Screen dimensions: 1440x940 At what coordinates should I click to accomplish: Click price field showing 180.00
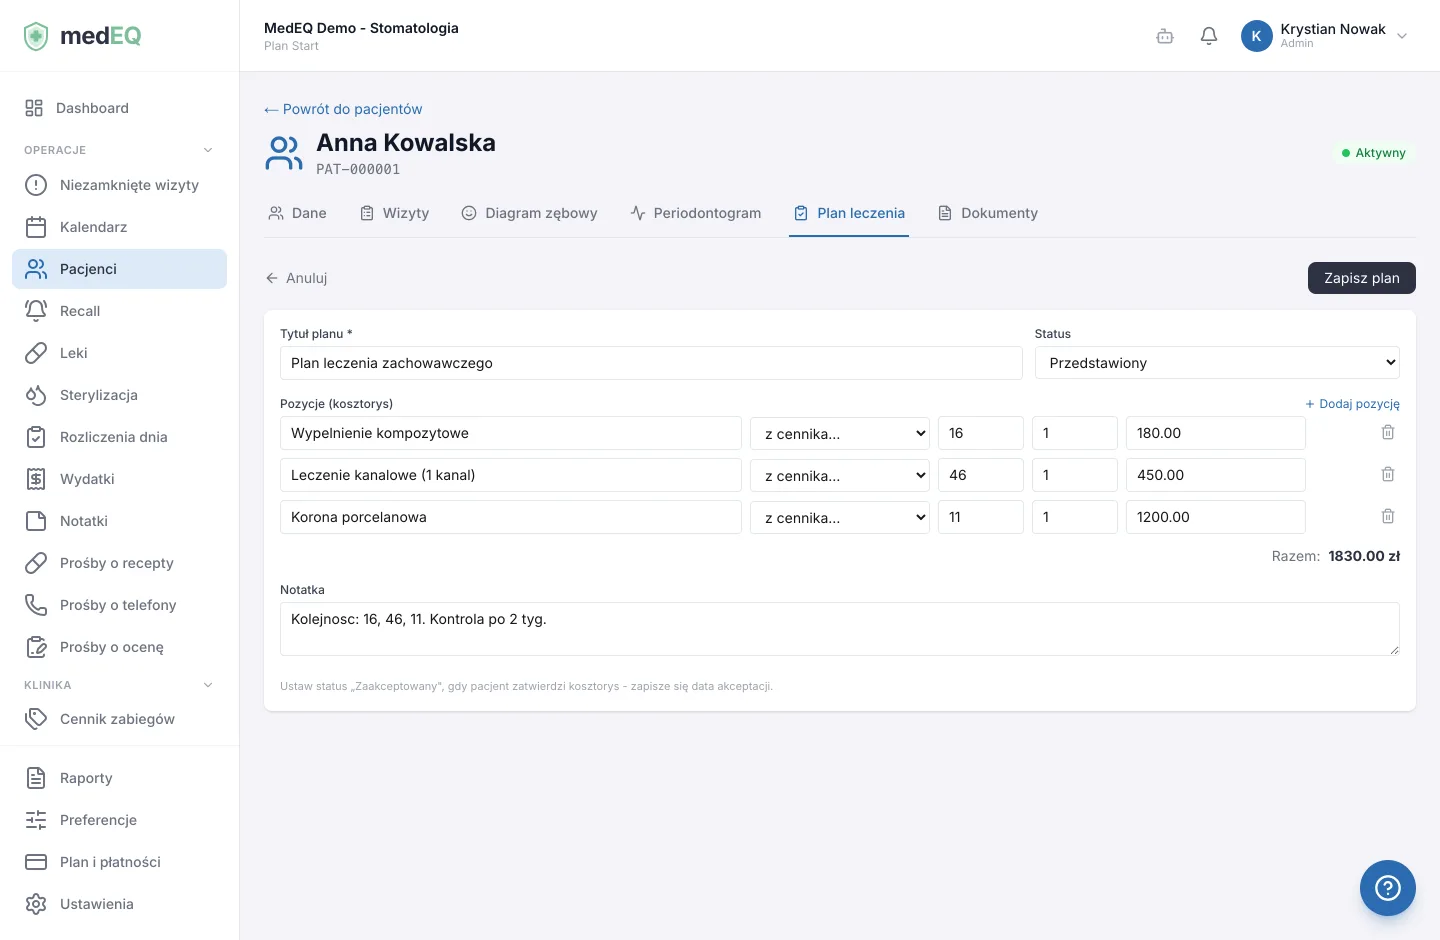point(1216,433)
